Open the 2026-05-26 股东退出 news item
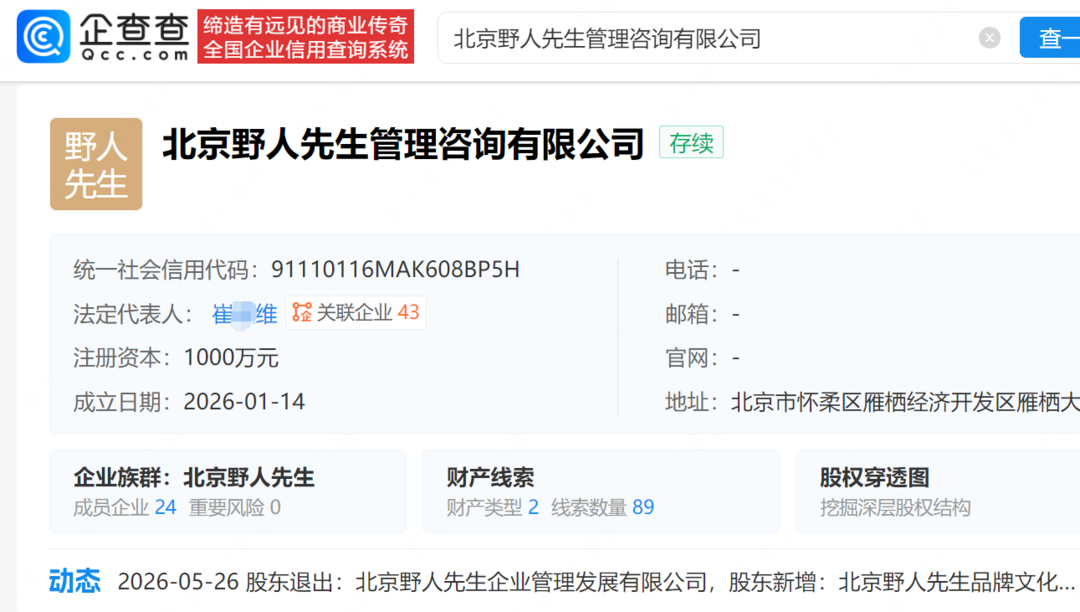1080x612 pixels. (596, 582)
